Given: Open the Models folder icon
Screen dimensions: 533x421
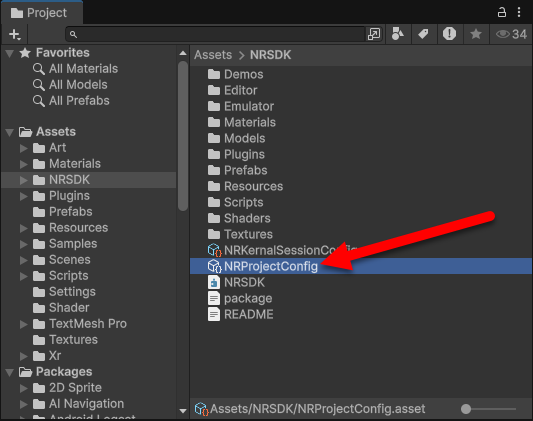Looking at the screenshot, I should tap(214, 138).
